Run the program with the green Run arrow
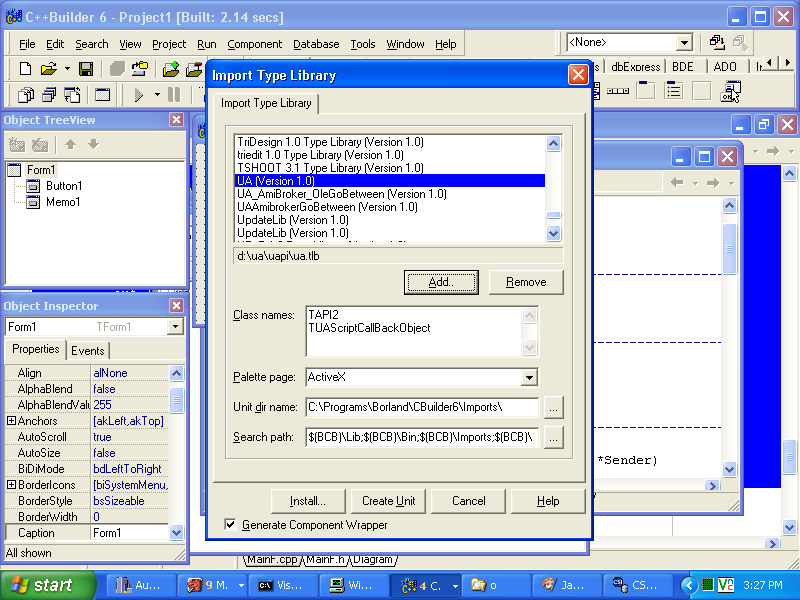This screenshot has height=600, width=800. point(138,95)
